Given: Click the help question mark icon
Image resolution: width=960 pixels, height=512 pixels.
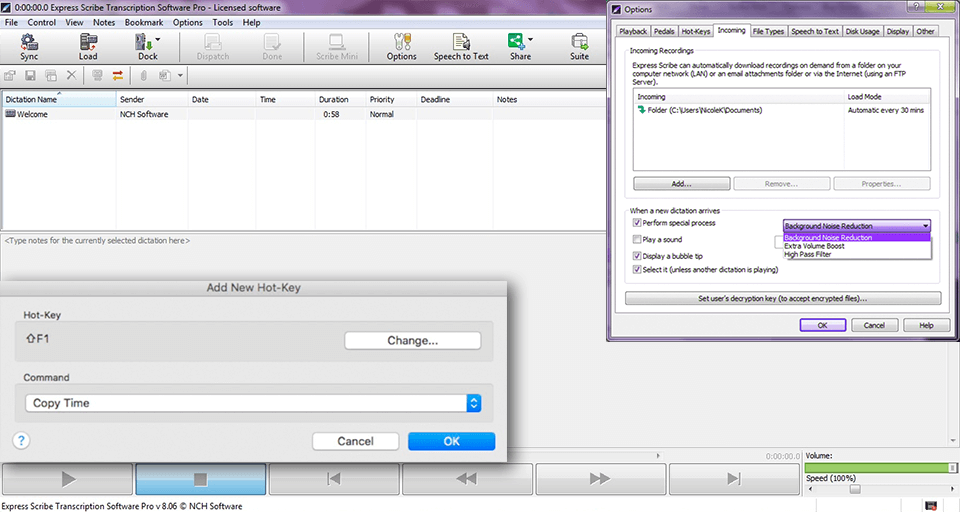Looking at the screenshot, I should click(21, 440).
